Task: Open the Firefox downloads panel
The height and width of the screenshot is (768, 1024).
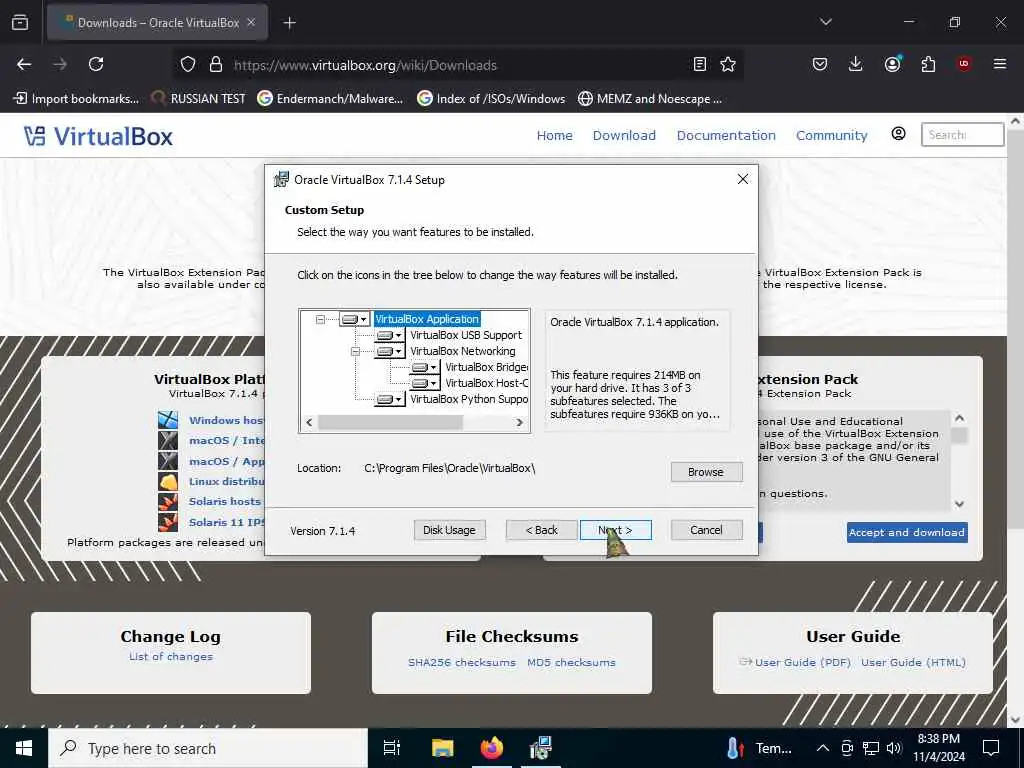Action: click(x=856, y=63)
